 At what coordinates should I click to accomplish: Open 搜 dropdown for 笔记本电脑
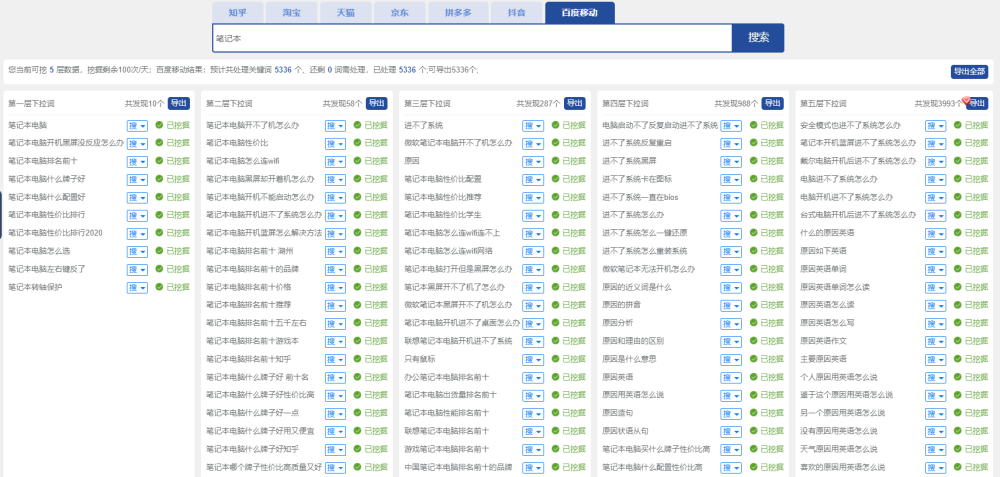tap(137, 126)
